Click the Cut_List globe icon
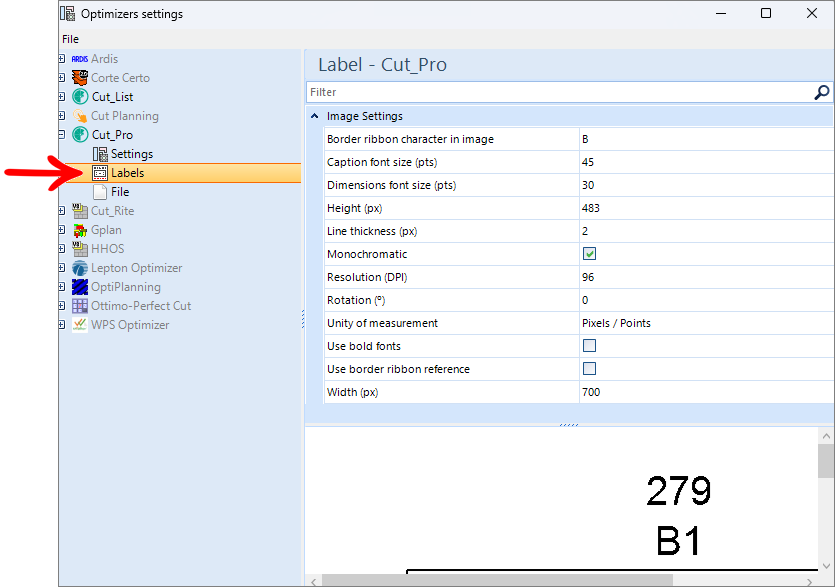Image resolution: width=835 pixels, height=587 pixels. click(x=80, y=96)
